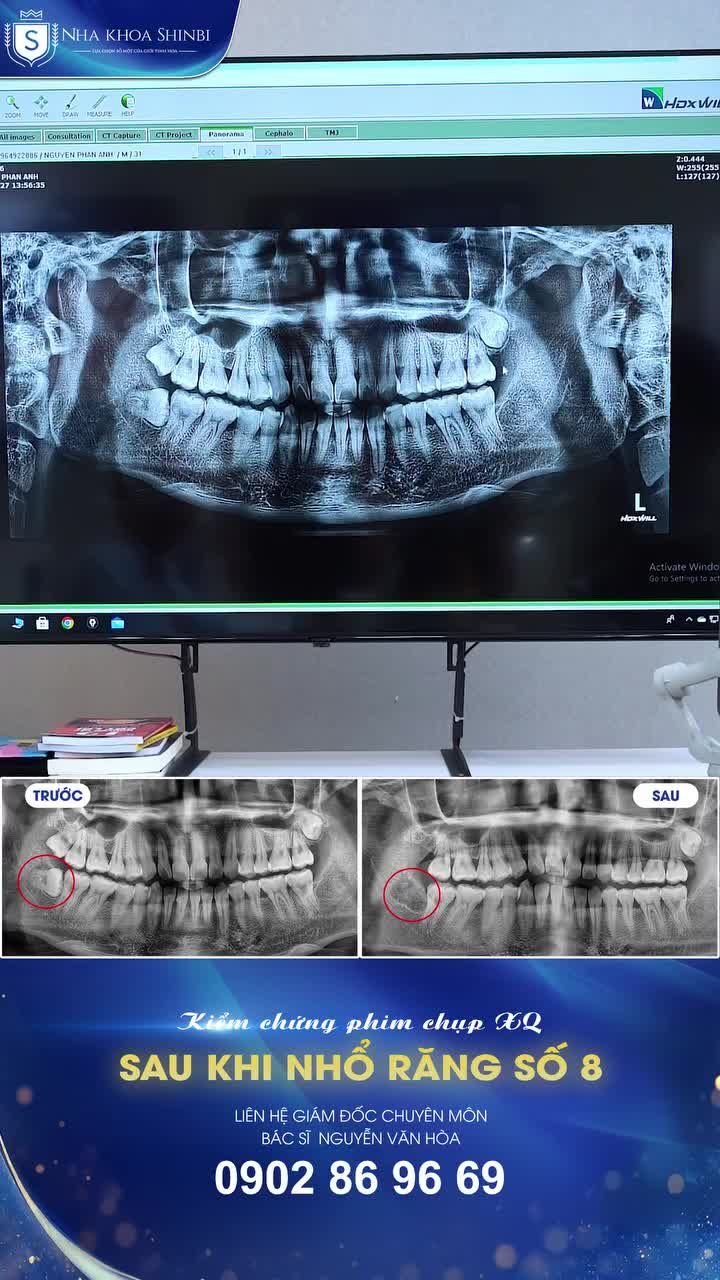Select the Zoom tool in toolbar
This screenshot has width=720, height=1280.
point(12,105)
